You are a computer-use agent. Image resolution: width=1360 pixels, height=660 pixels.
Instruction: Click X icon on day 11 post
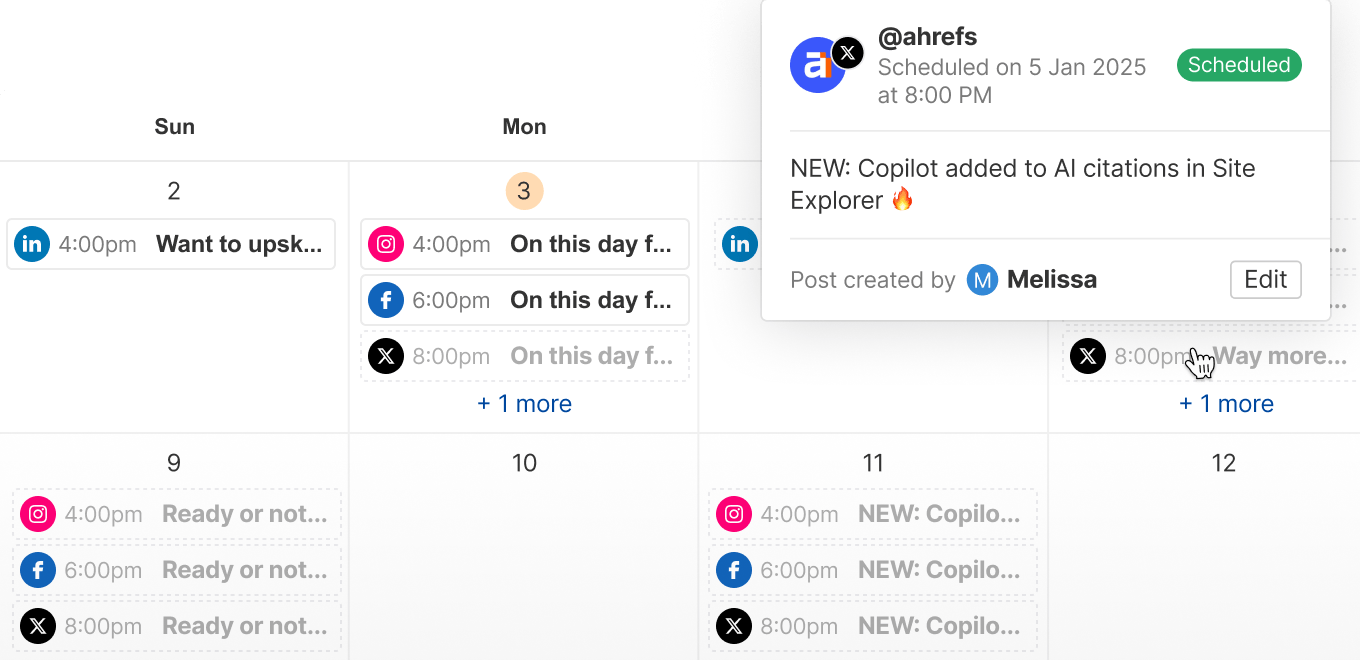[734, 626]
